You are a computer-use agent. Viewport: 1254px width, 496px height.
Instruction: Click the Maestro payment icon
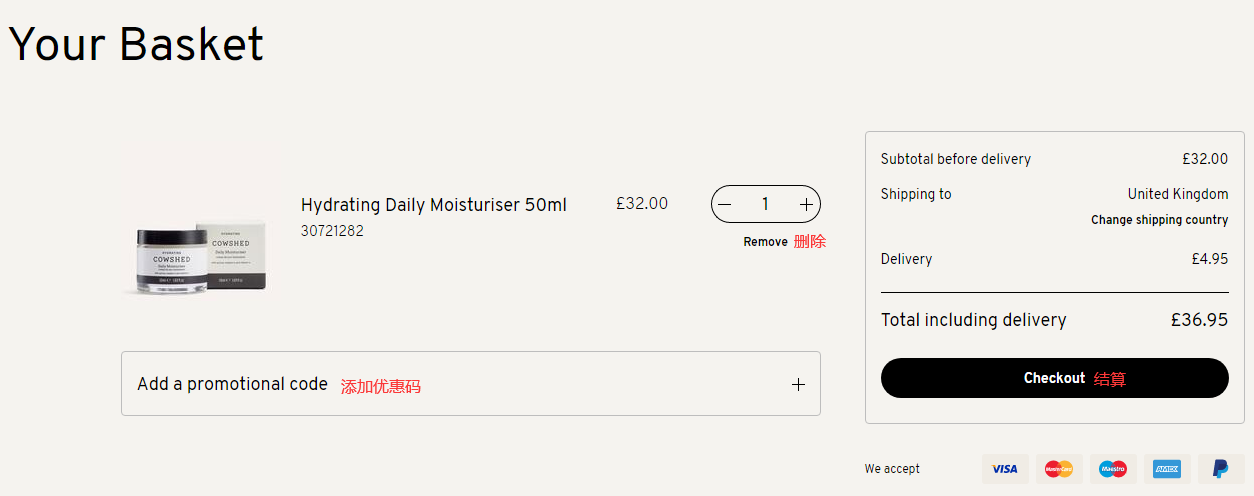tap(1113, 469)
